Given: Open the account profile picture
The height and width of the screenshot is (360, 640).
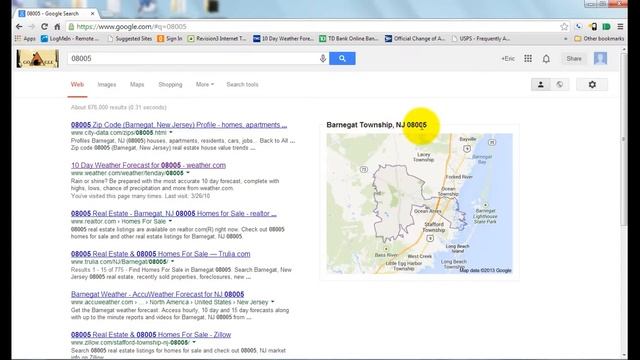Looking at the screenshot, I should click(600, 58).
